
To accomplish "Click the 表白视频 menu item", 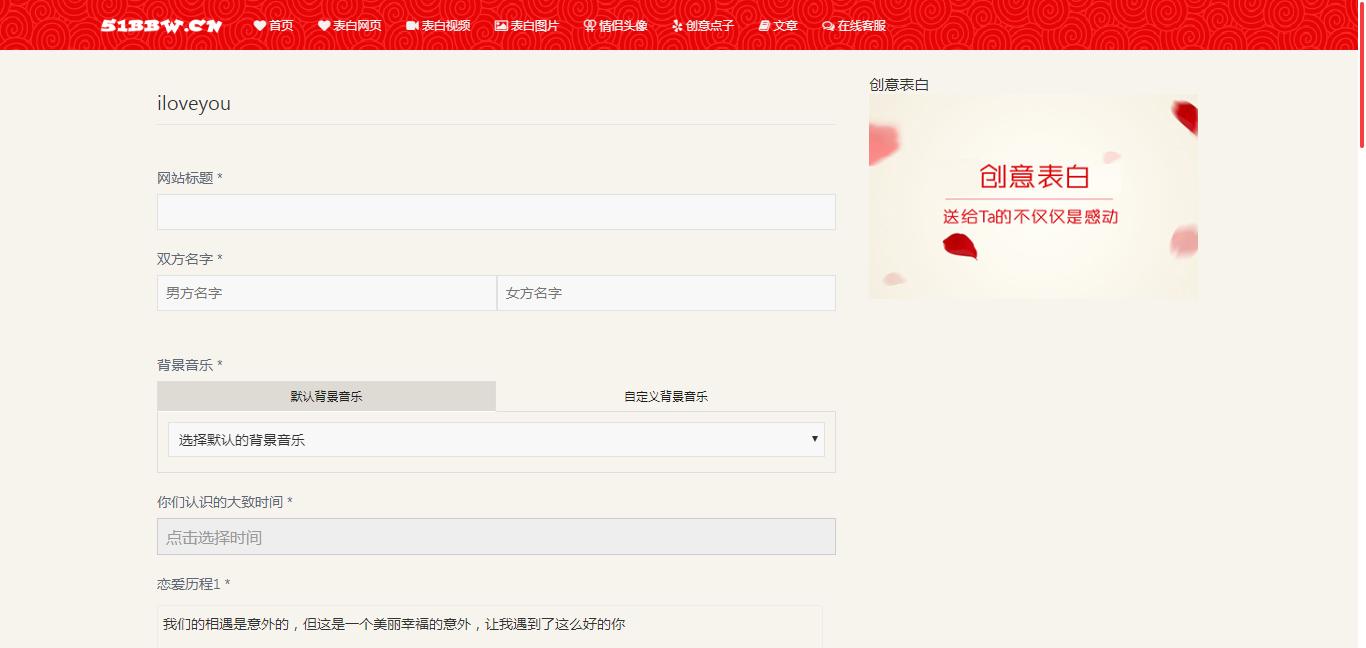I will pos(438,27).
